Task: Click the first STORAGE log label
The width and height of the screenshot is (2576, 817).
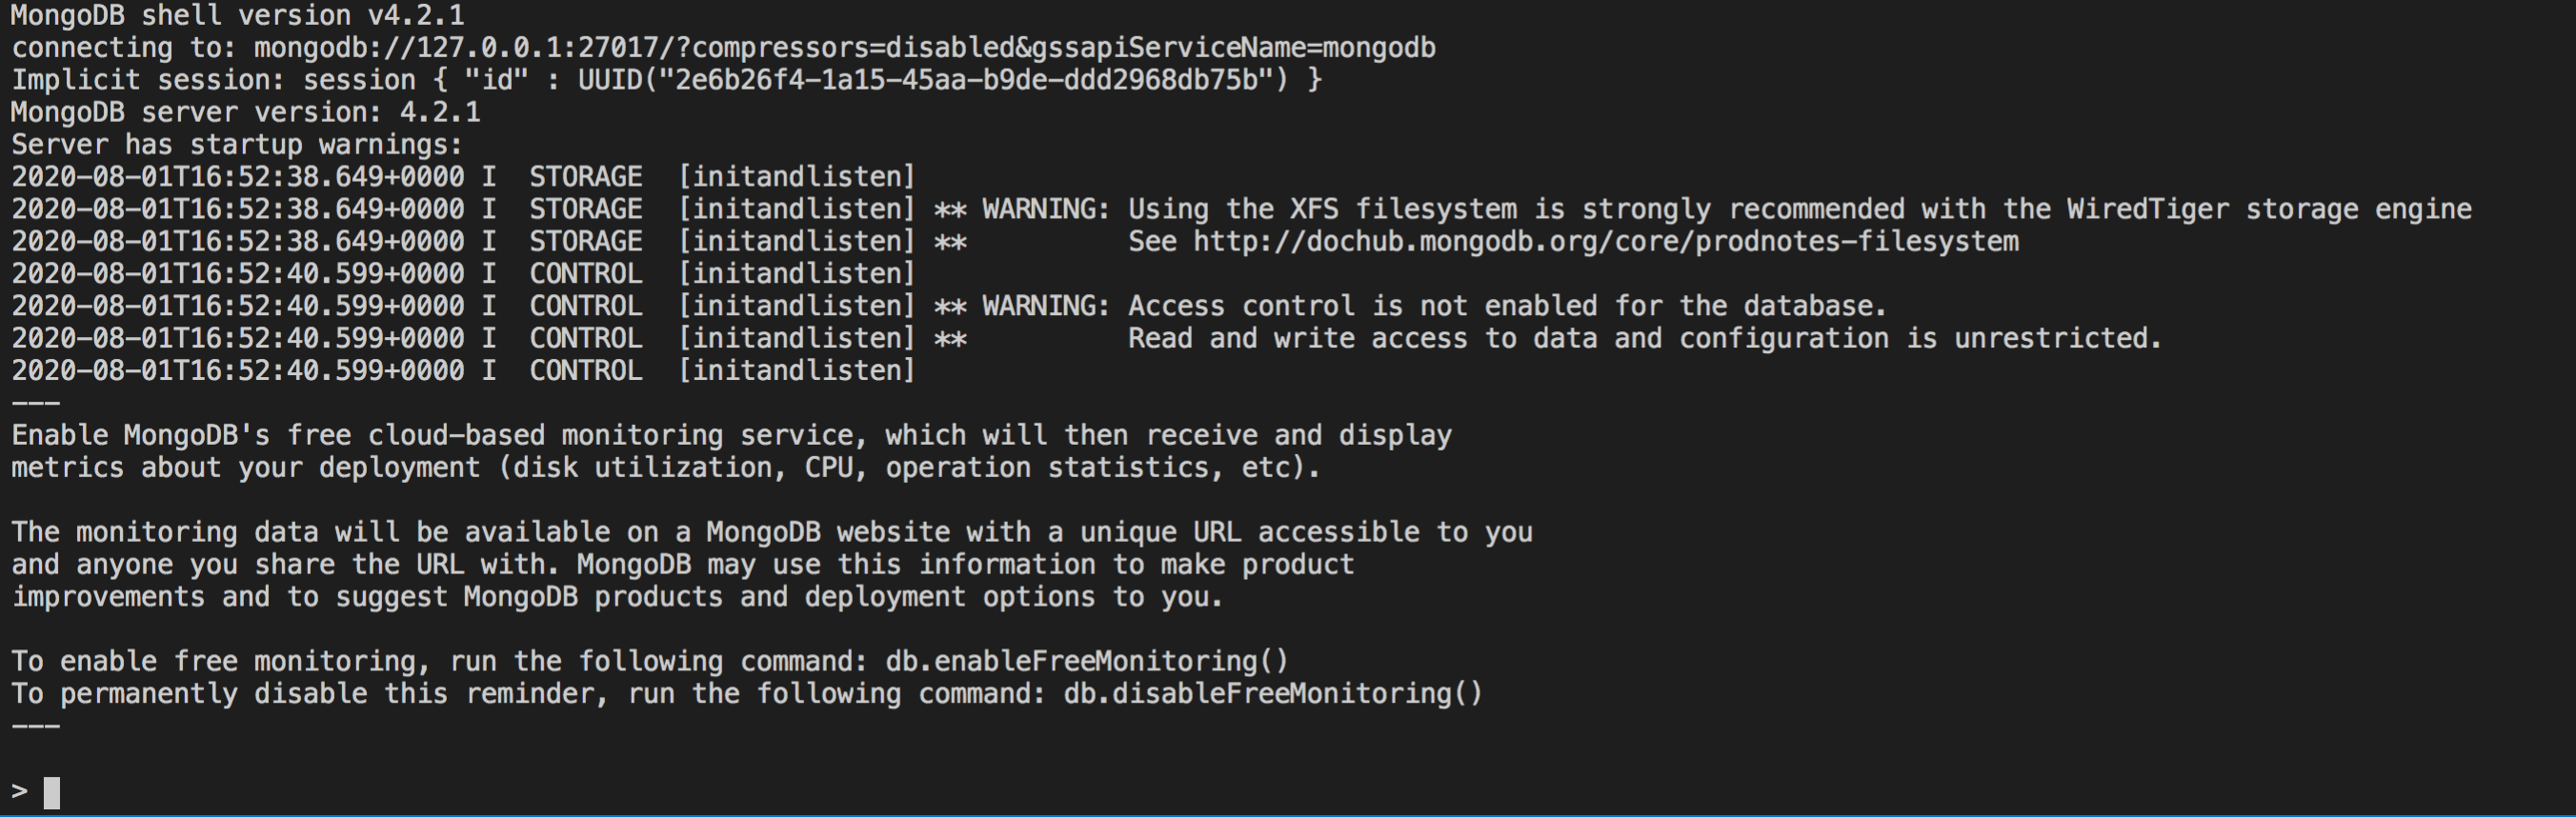Action: 586,177
